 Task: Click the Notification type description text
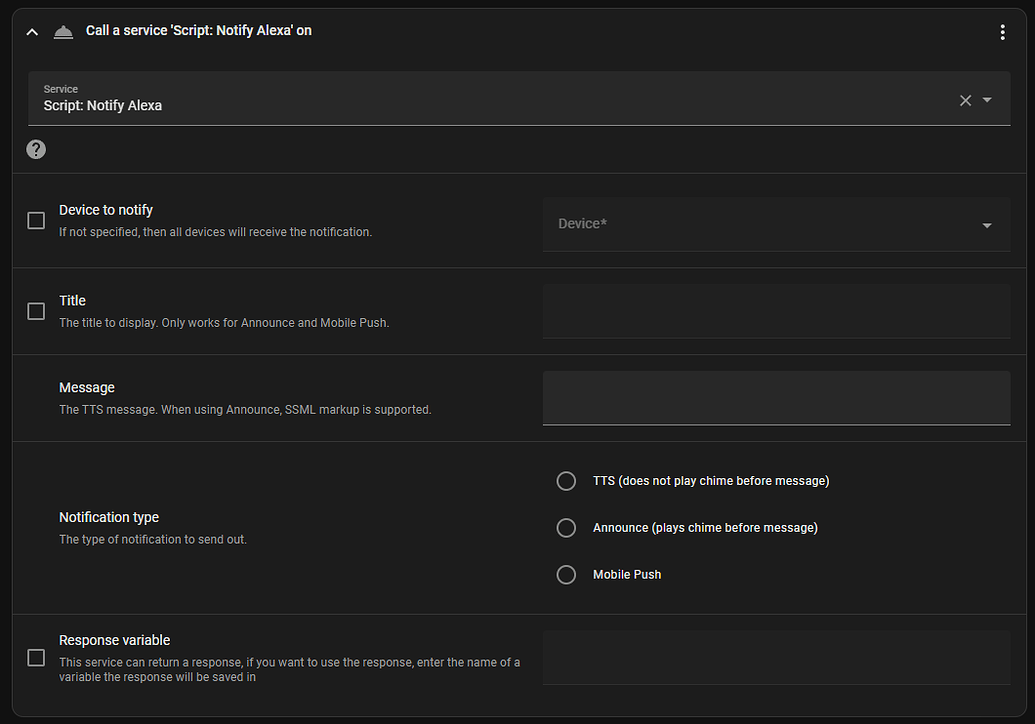(153, 539)
